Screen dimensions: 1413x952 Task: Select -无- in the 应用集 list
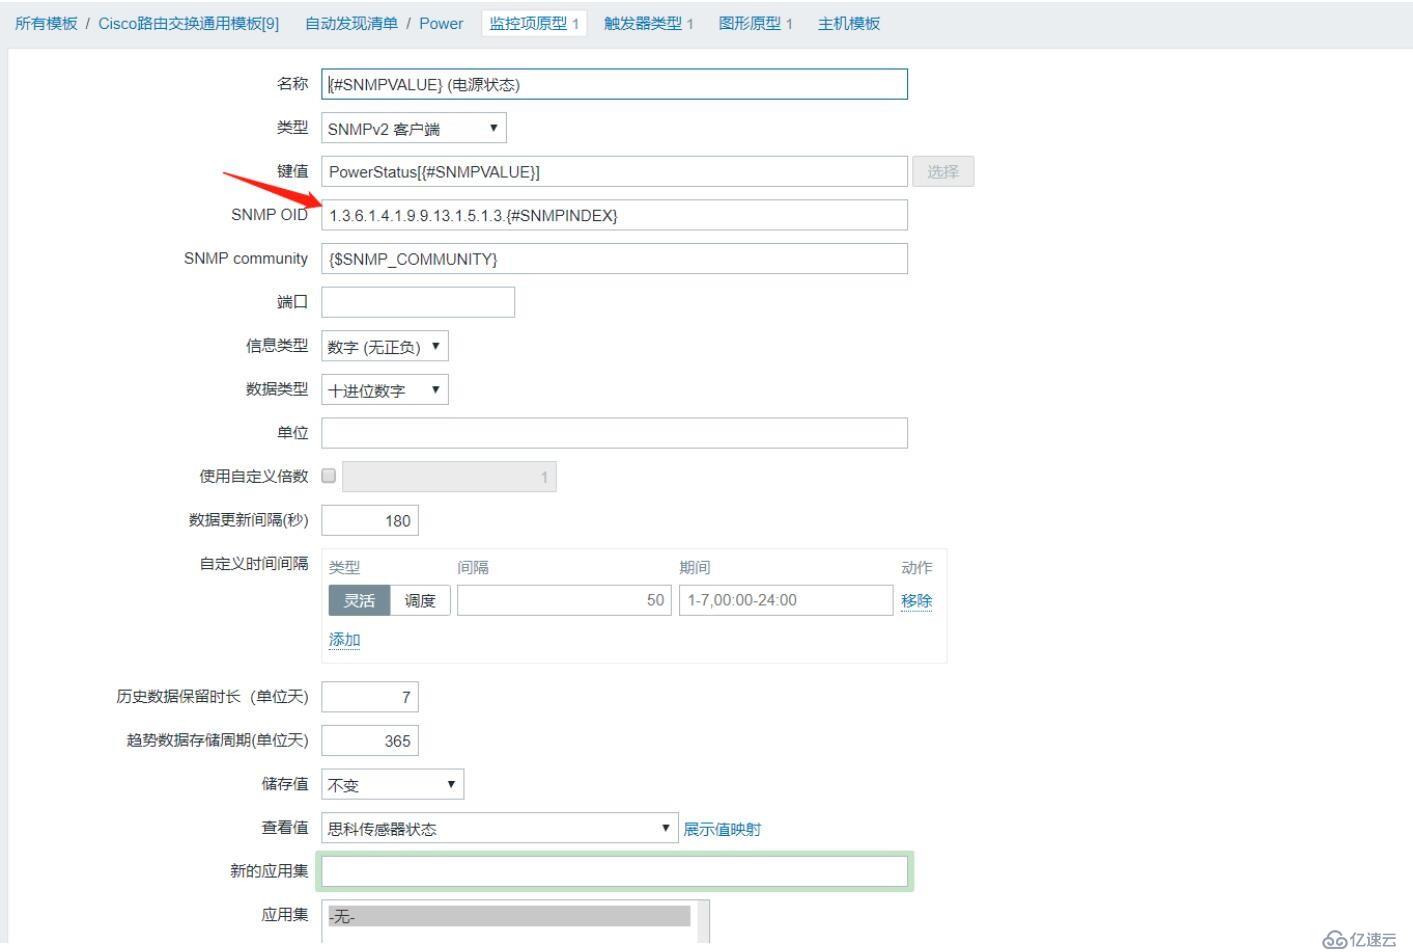tap(508, 916)
